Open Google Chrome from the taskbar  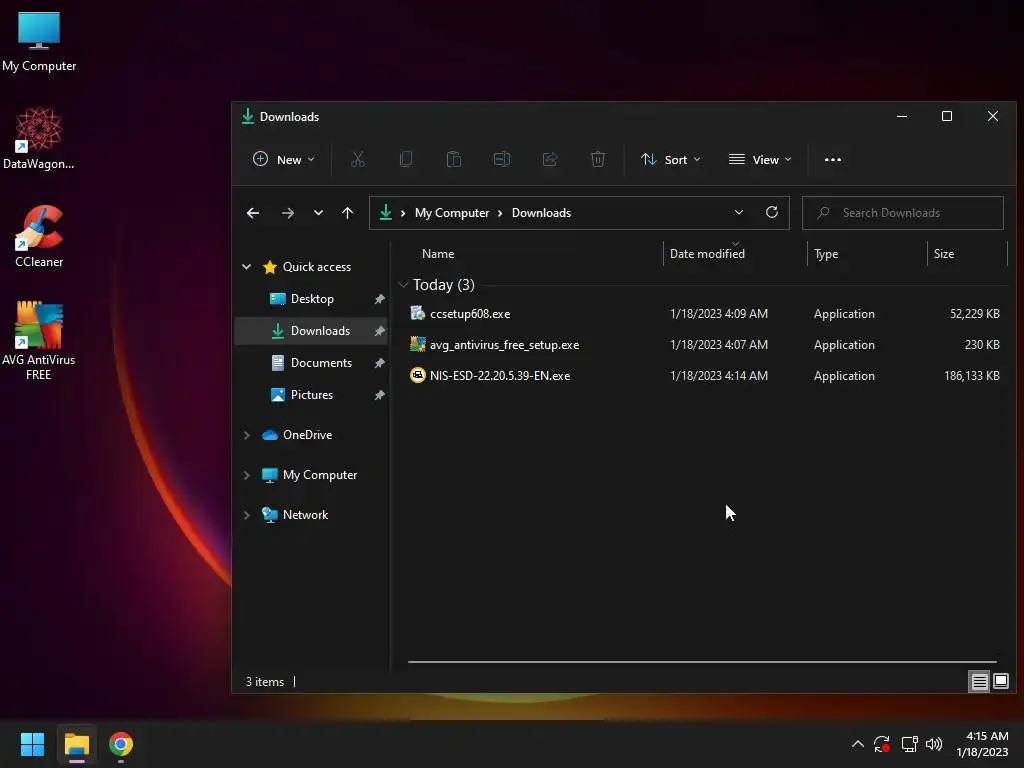point(121,744)
